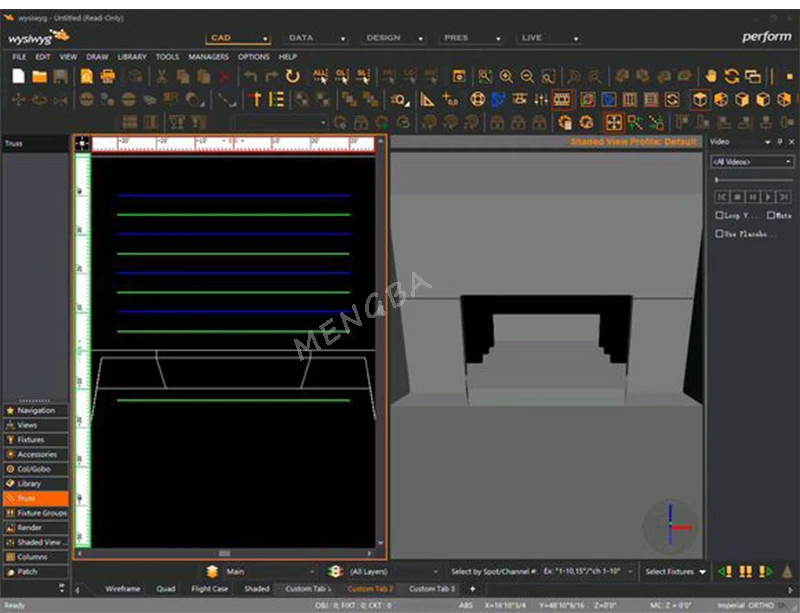Open the Patch sidebar panel
This screenshot has height=613, width=800.
coord(36,572)
